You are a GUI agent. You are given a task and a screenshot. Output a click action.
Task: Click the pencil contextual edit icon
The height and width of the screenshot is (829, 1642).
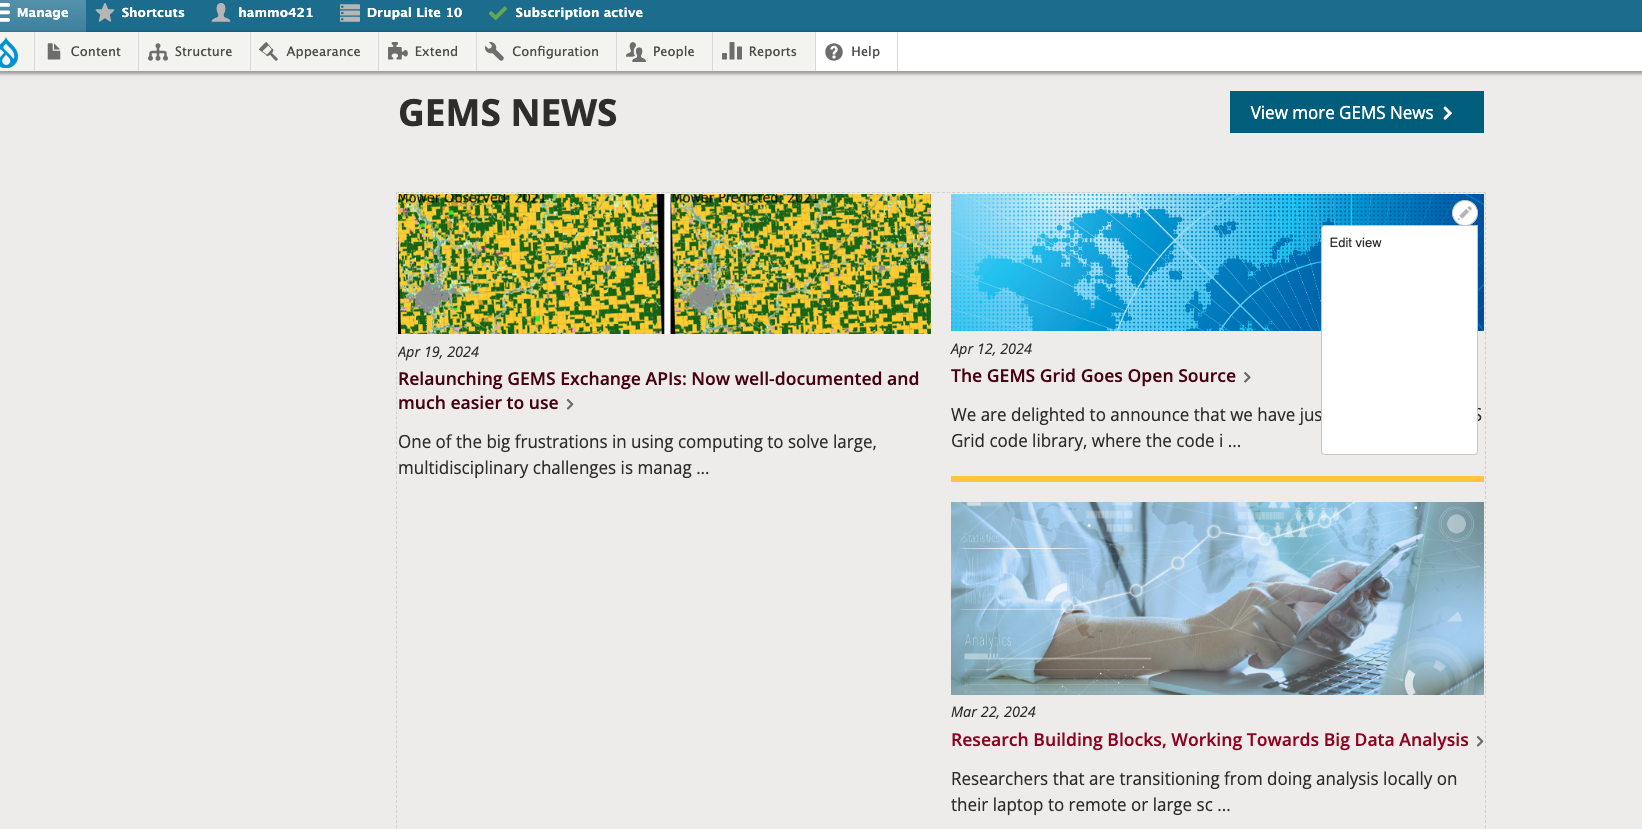[x=1464, y=213]
